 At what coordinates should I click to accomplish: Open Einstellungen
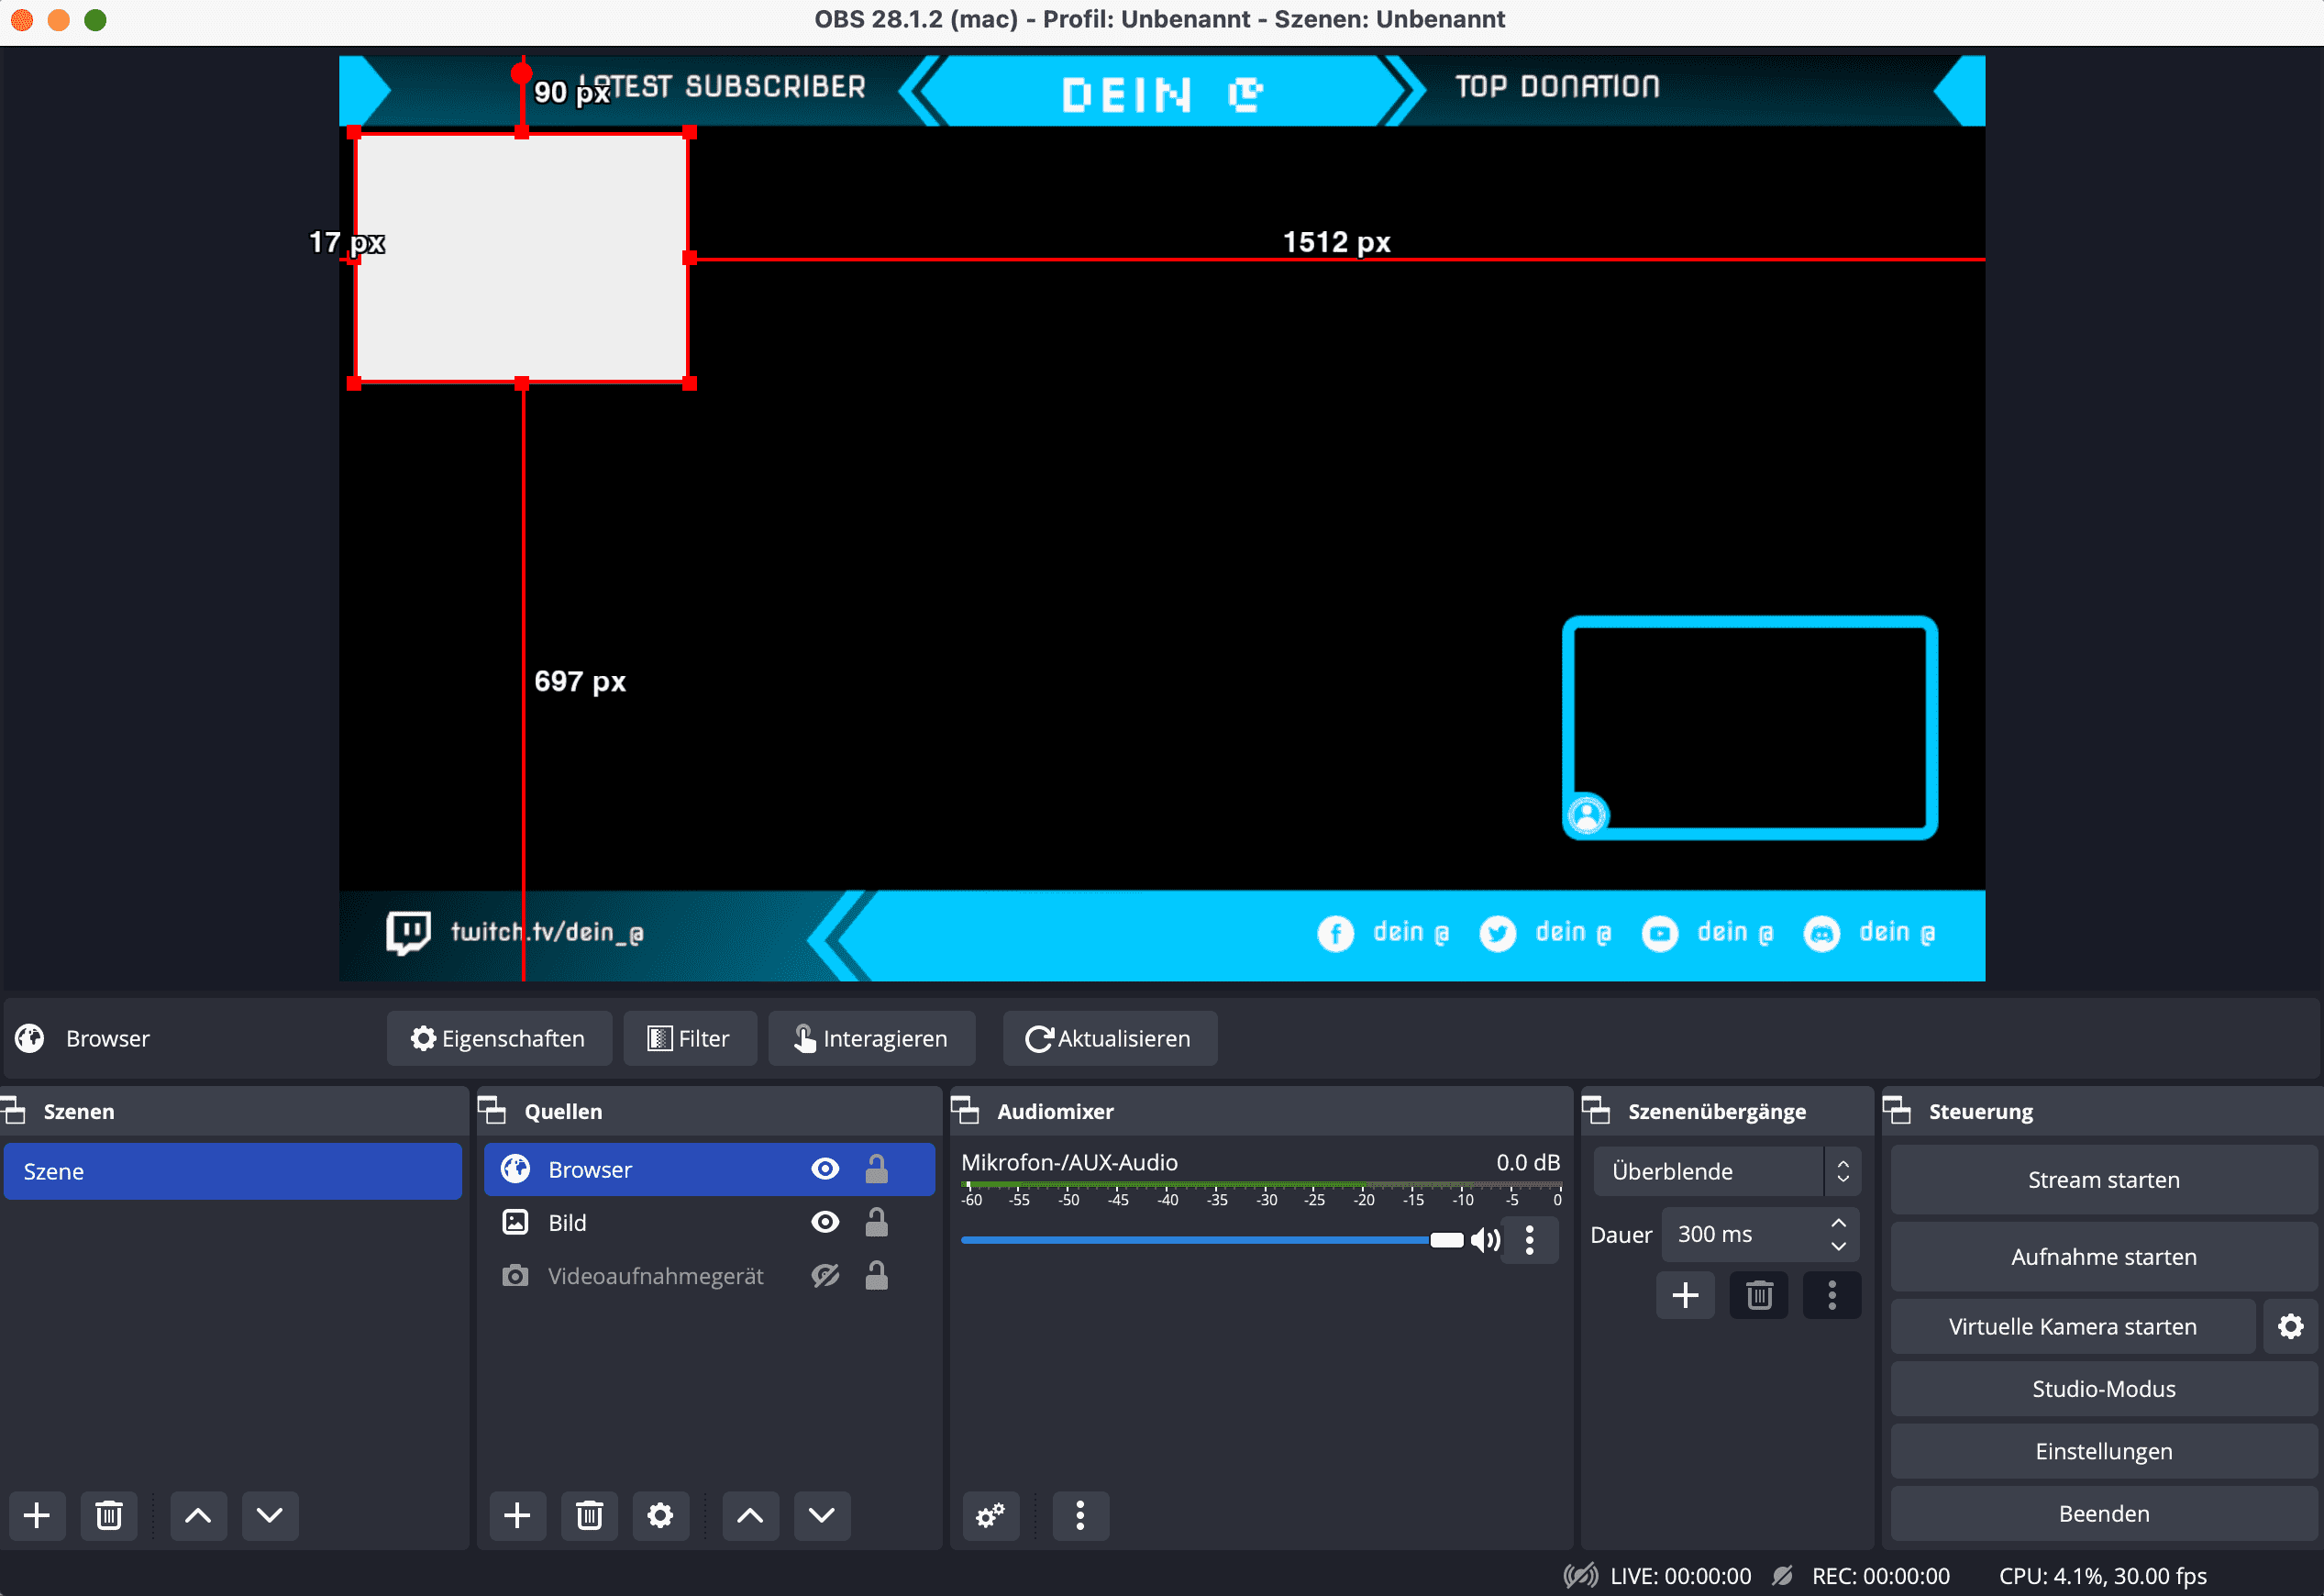click(x=2103, y=1451)
